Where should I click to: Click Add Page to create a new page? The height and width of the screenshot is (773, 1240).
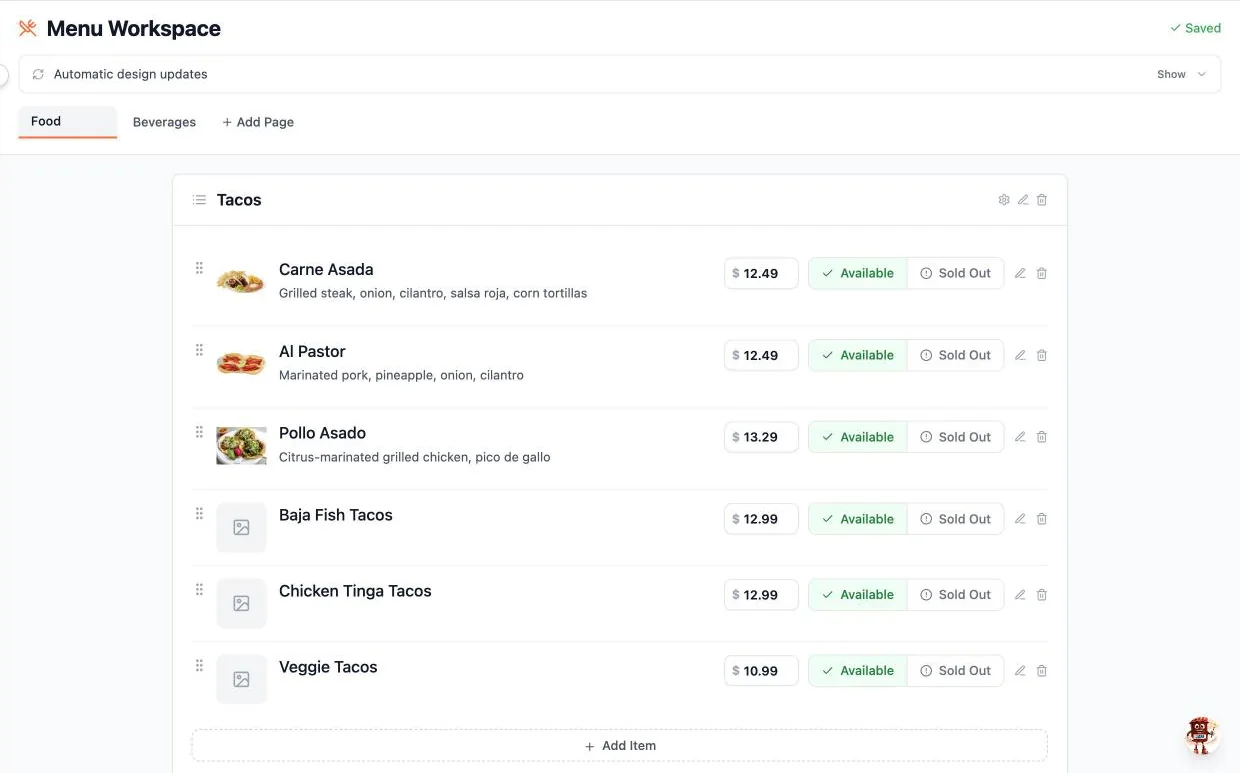pos(258,122)
